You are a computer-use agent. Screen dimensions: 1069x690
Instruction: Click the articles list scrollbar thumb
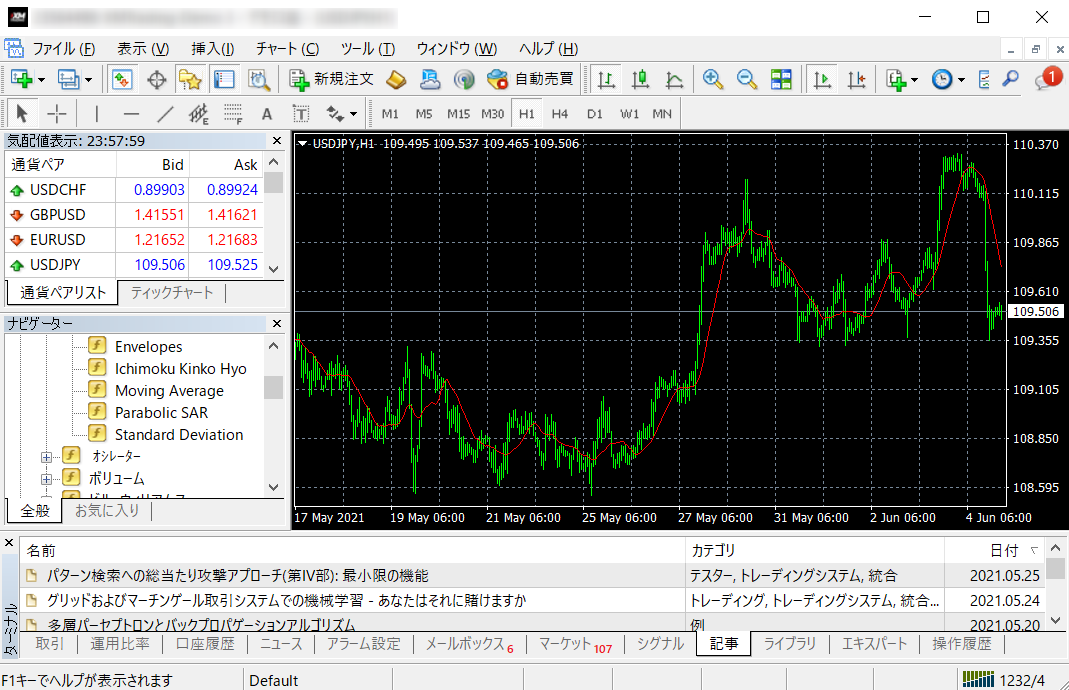pyautogui.click(x=1055, y=568)
